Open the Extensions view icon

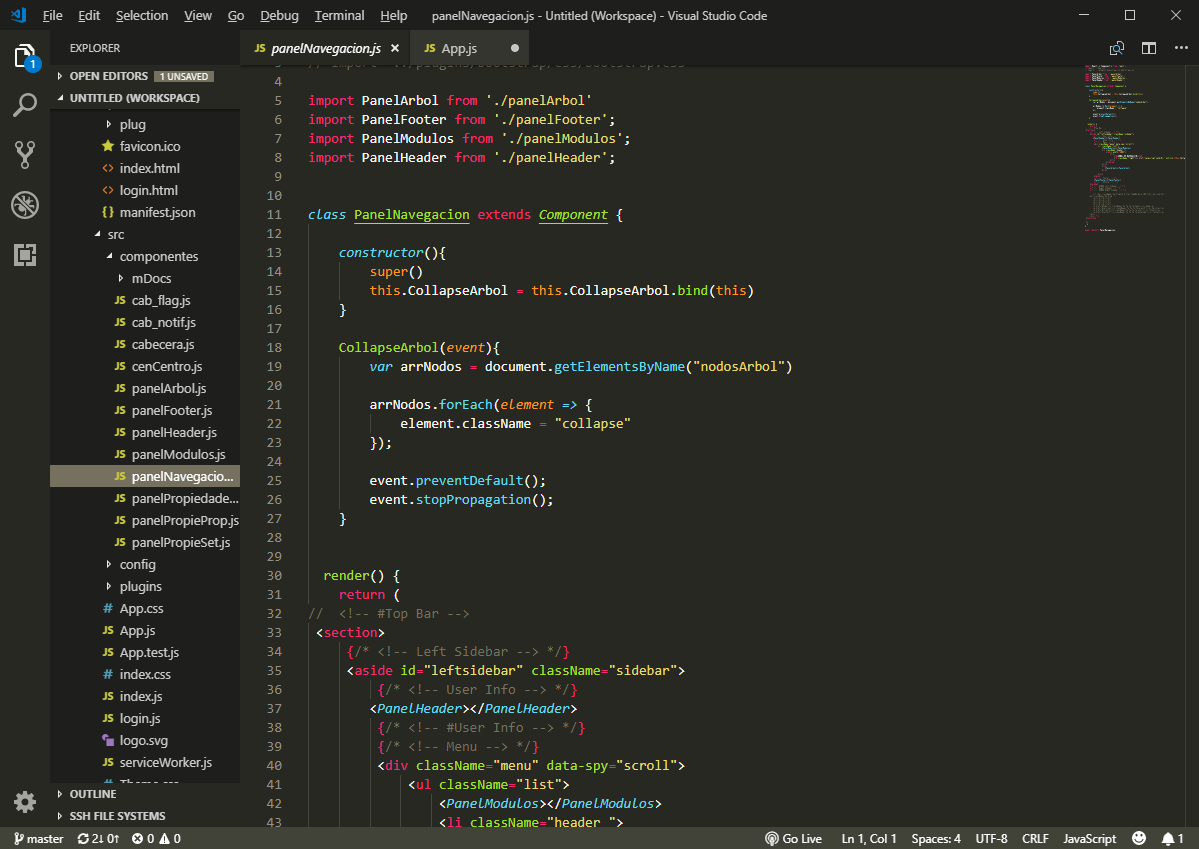25,255
